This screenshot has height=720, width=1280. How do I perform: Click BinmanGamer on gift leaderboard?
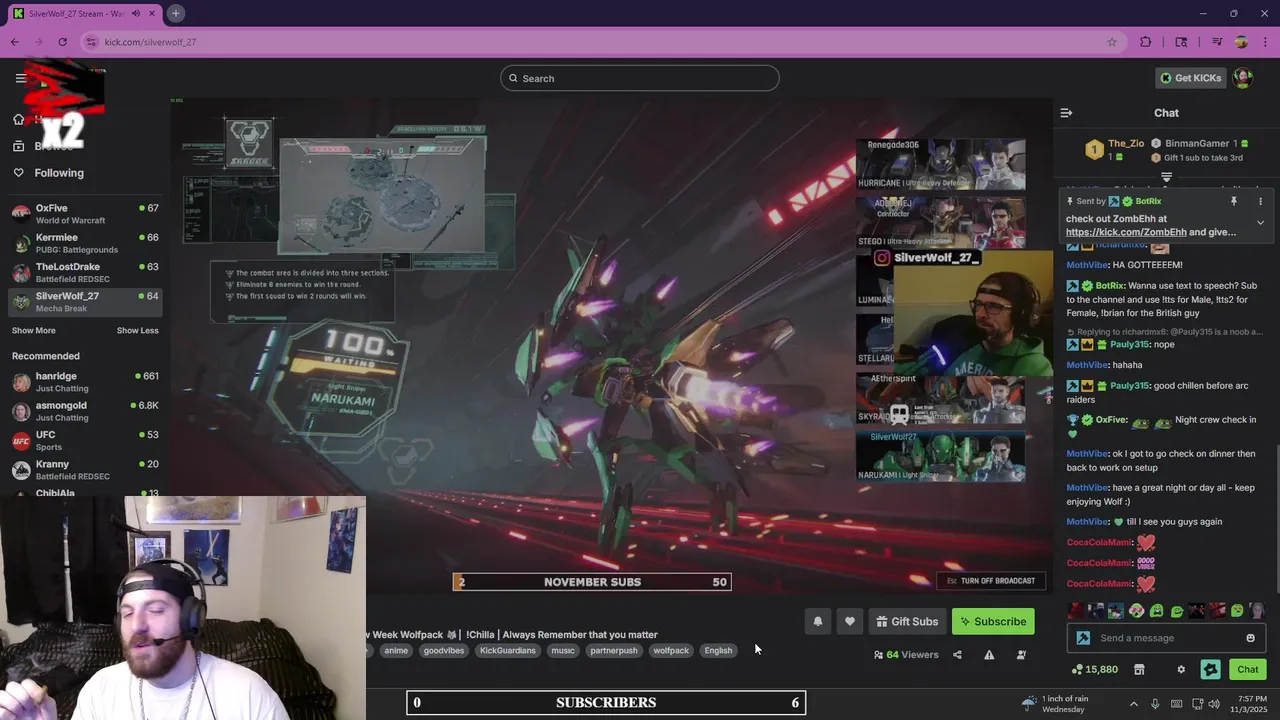click(x=1197, y=144)
